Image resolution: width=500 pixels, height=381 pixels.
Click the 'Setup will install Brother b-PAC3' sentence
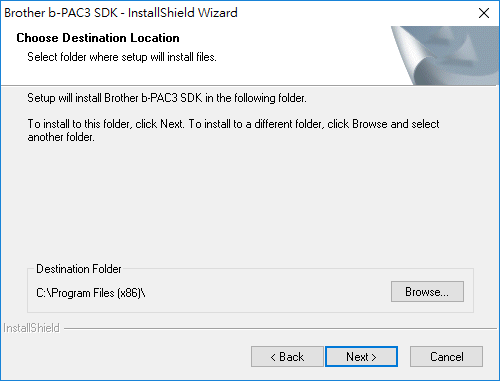click(x=167, y=98)
